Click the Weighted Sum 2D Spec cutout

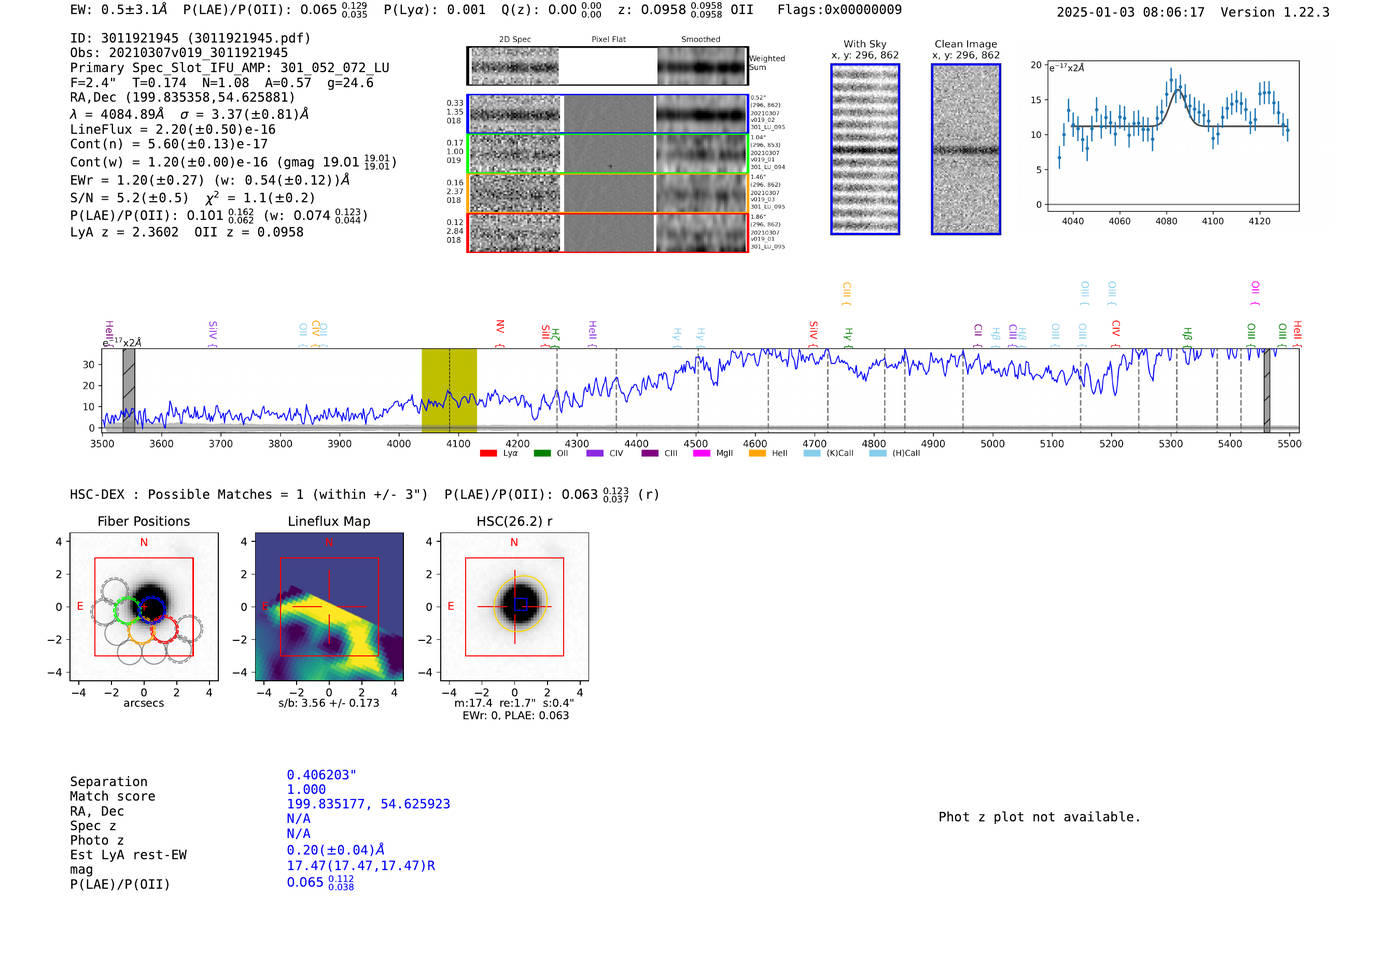point(514,67)
